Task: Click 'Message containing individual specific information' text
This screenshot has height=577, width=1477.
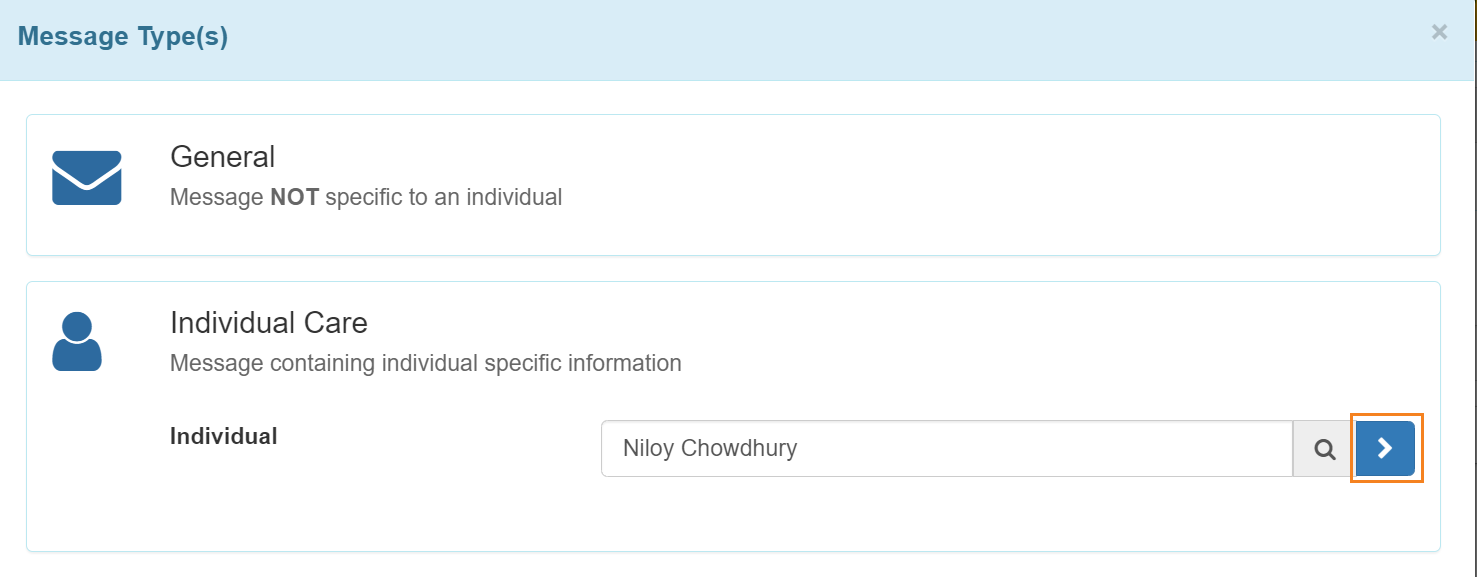Action: pos(425,363)
